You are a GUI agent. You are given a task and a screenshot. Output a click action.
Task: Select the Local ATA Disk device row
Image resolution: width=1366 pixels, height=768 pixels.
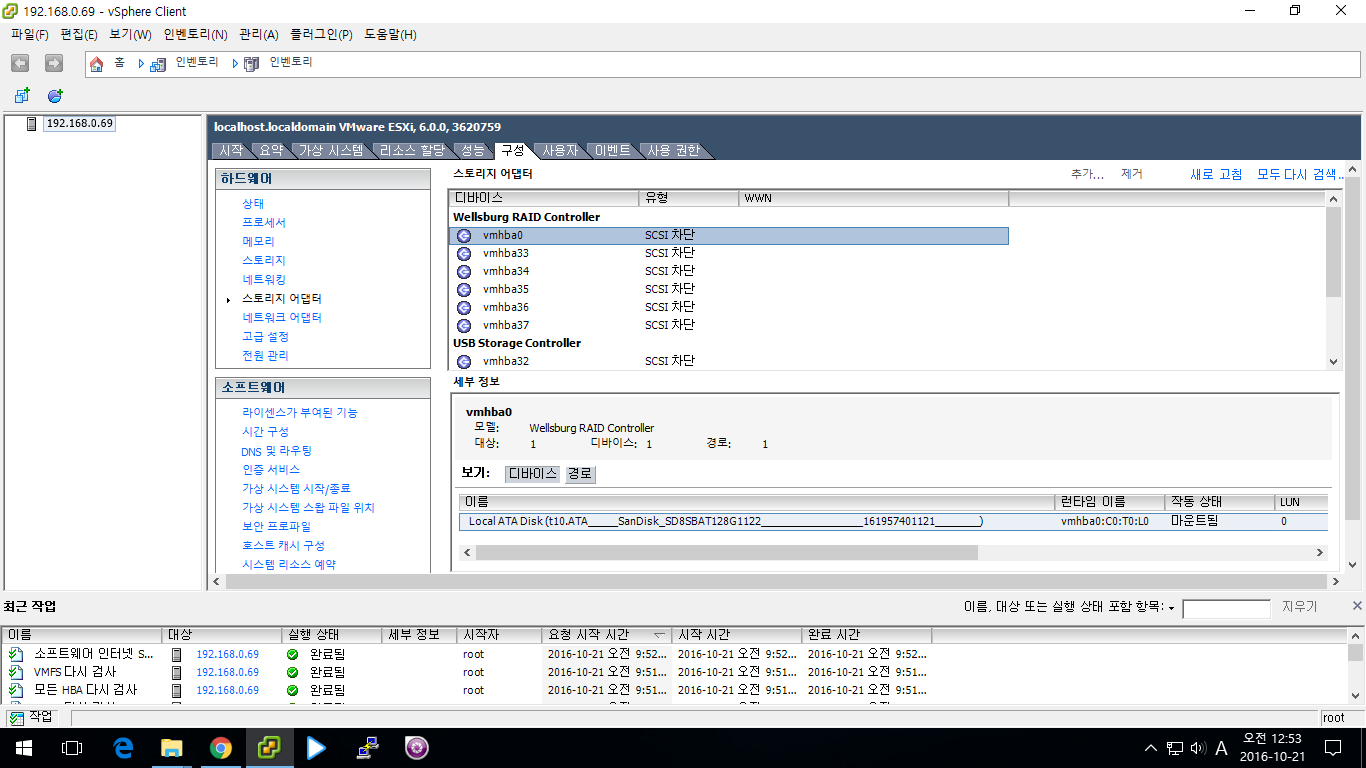coord(893,522)
